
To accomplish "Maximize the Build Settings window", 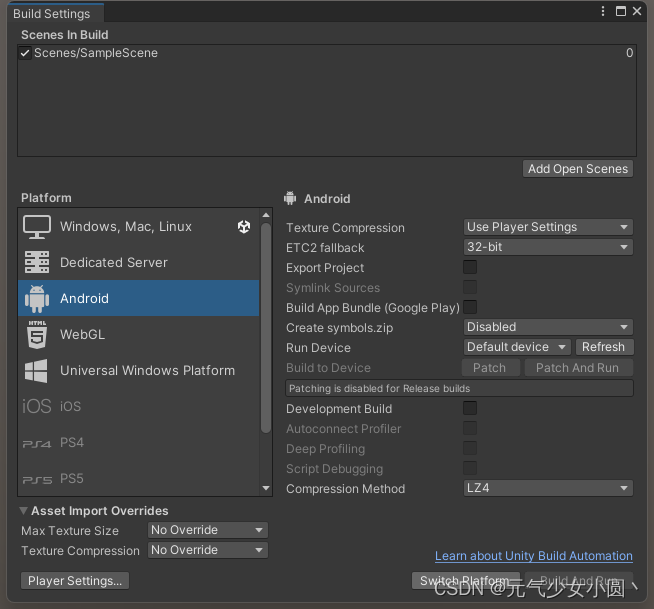I will pyautogui.click(x=621, y=11).
